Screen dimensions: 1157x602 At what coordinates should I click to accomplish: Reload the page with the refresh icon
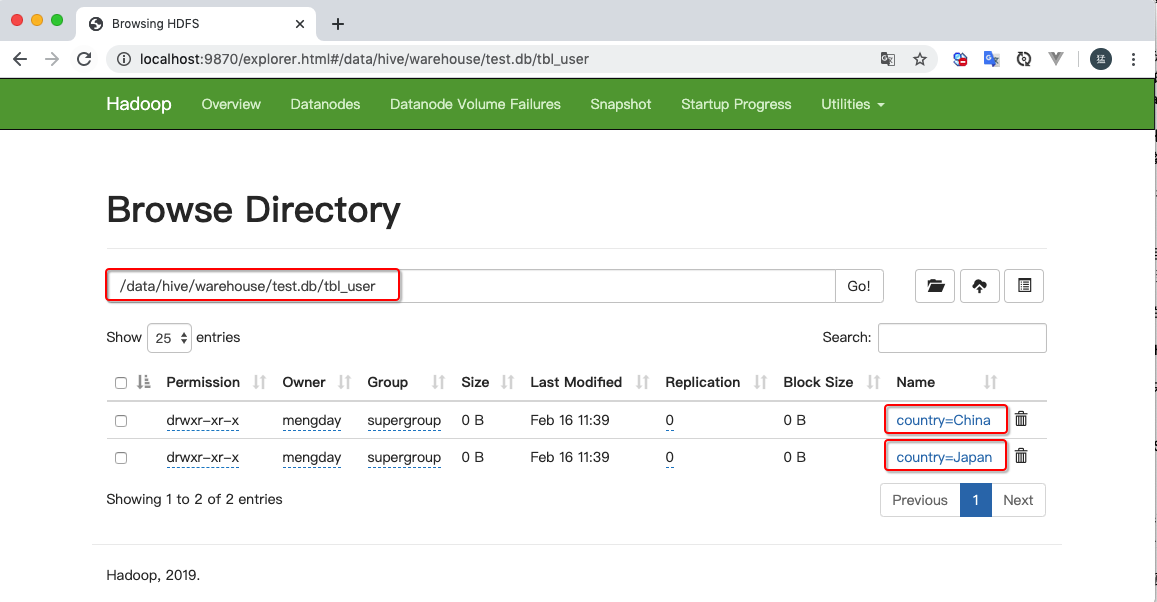click(84, 59)
